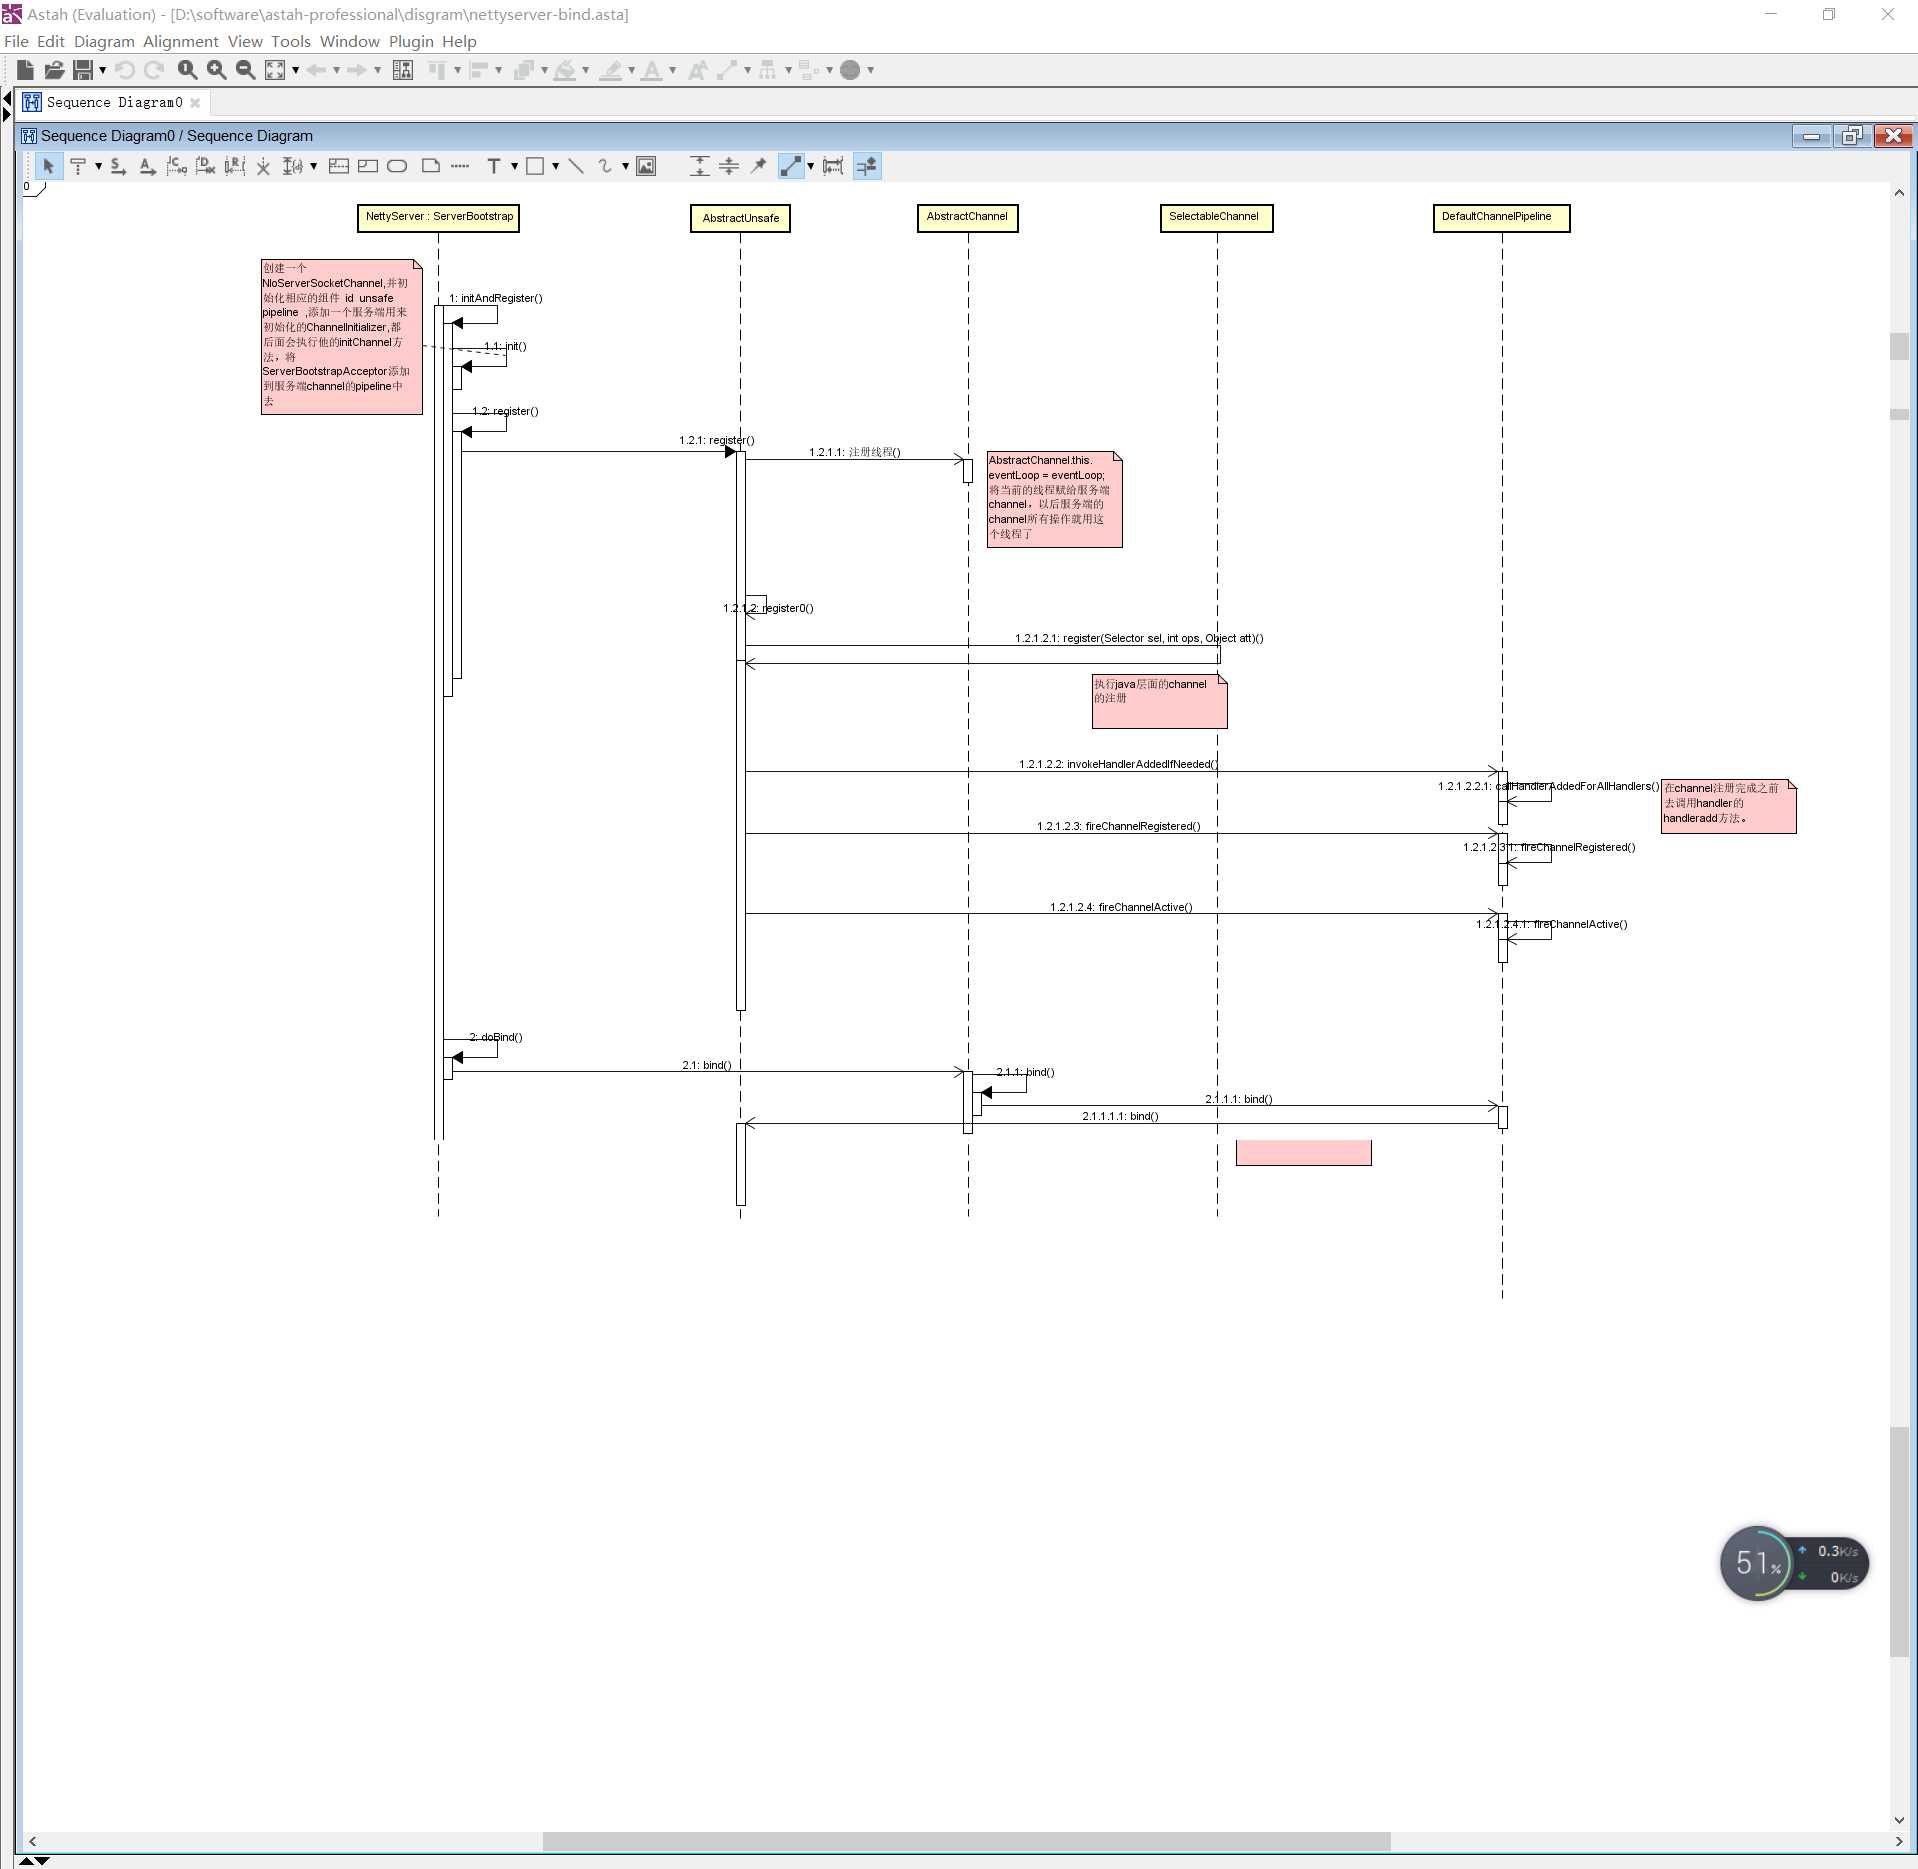Open a project via folder icon
This screenshot has height=1869, width=1918.
point(54,70)
